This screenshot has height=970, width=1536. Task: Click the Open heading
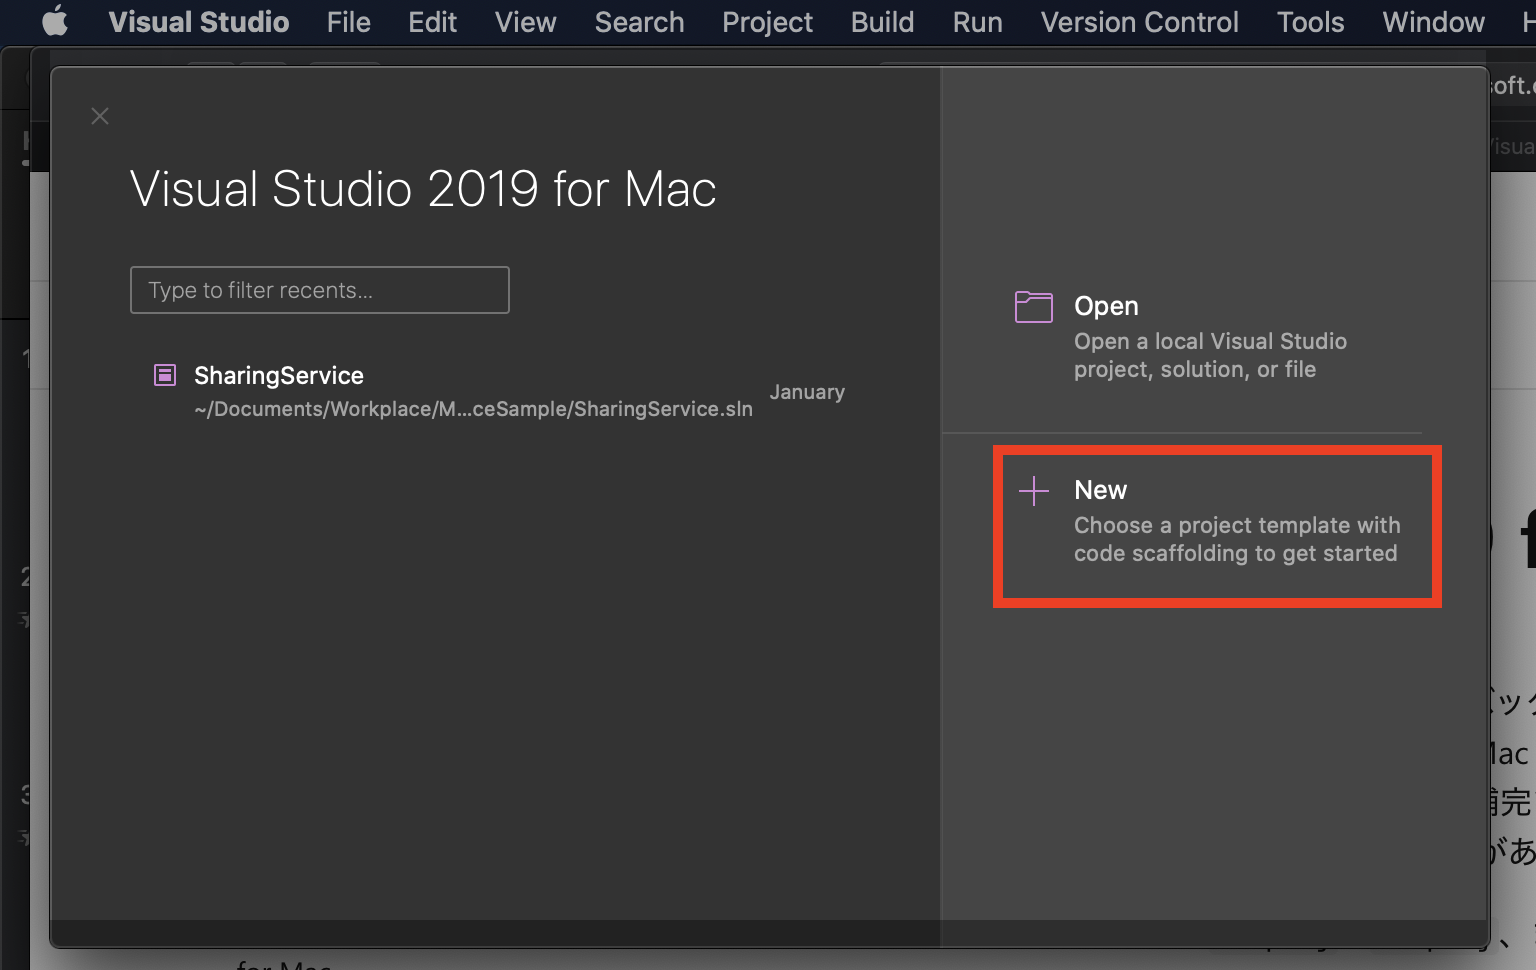(1106, 306)
